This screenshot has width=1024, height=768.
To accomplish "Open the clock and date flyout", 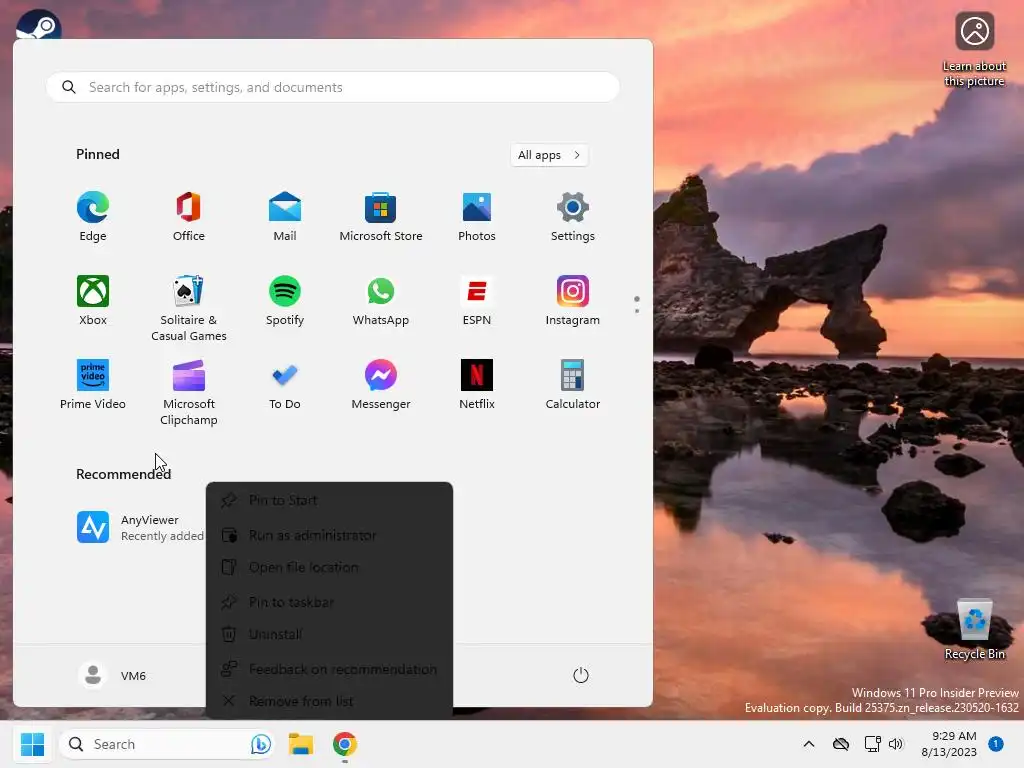I will pyautogui.click(x=949, y=744).
